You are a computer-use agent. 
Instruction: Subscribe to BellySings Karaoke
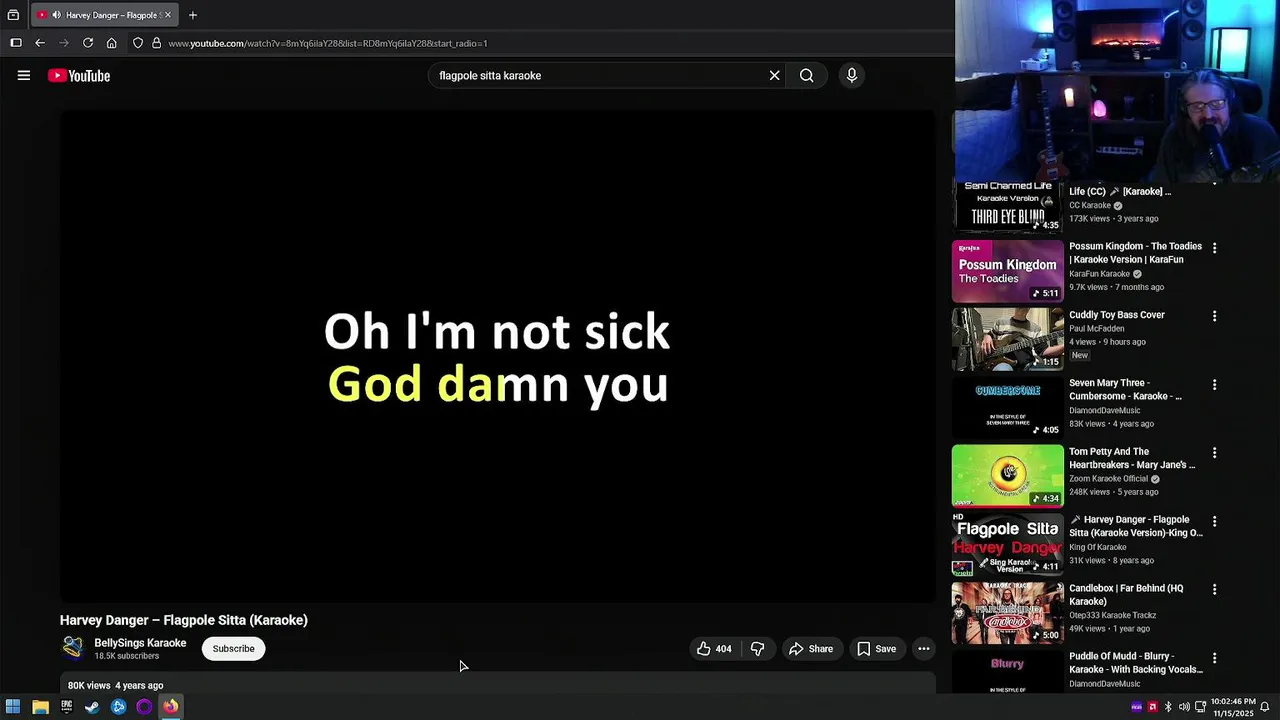(x=233, y=649)
